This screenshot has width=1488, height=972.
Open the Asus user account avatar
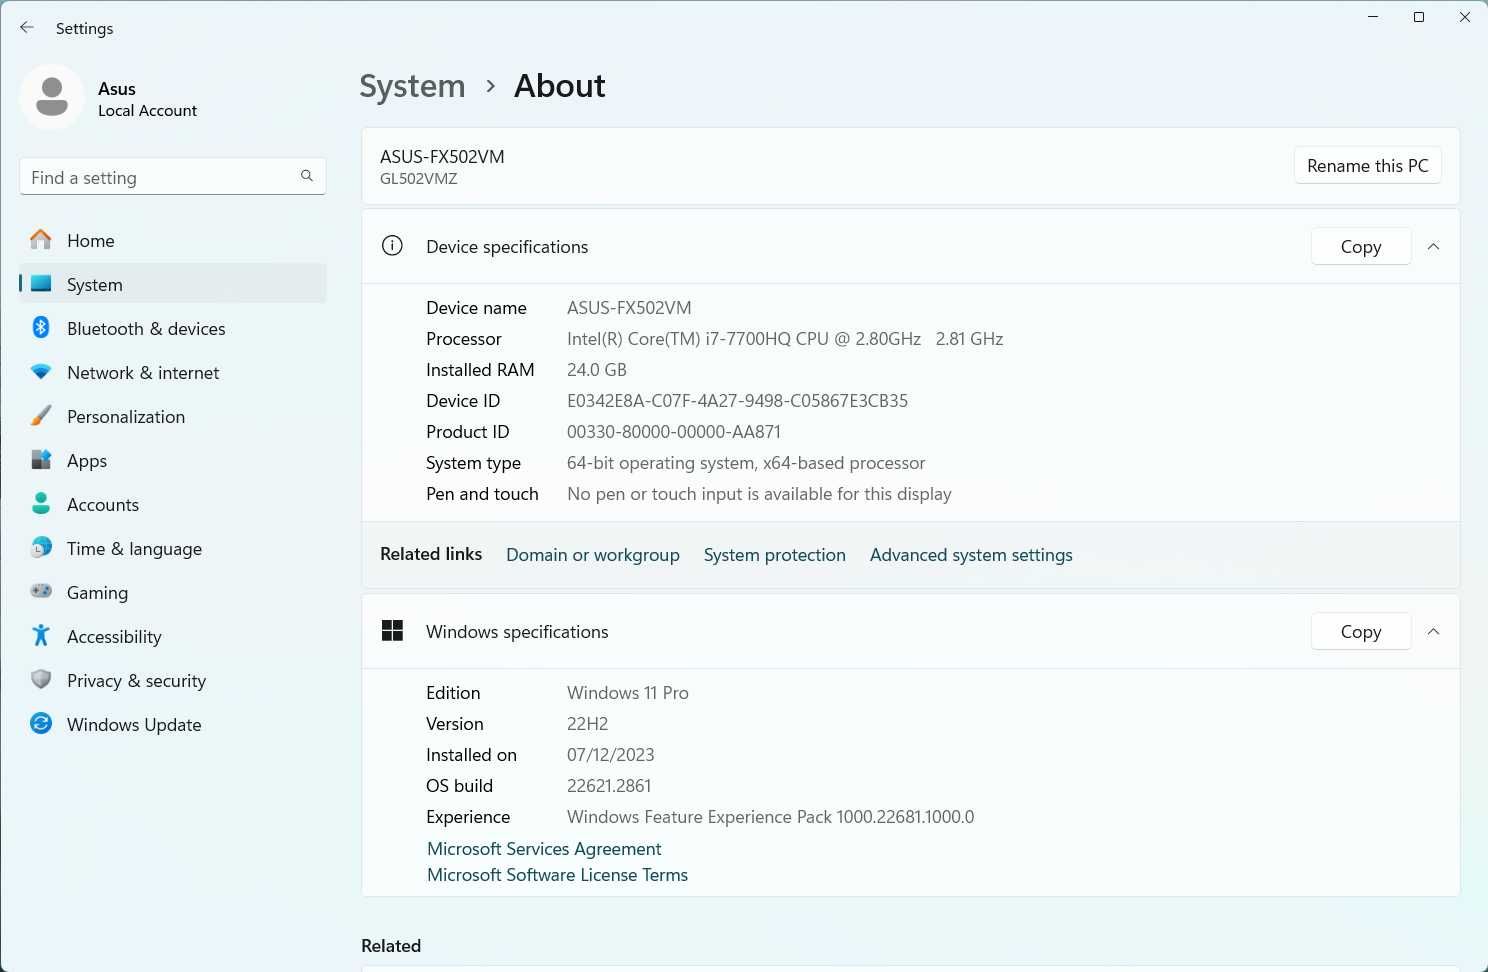pyautogui.click(x=52, y=98)
